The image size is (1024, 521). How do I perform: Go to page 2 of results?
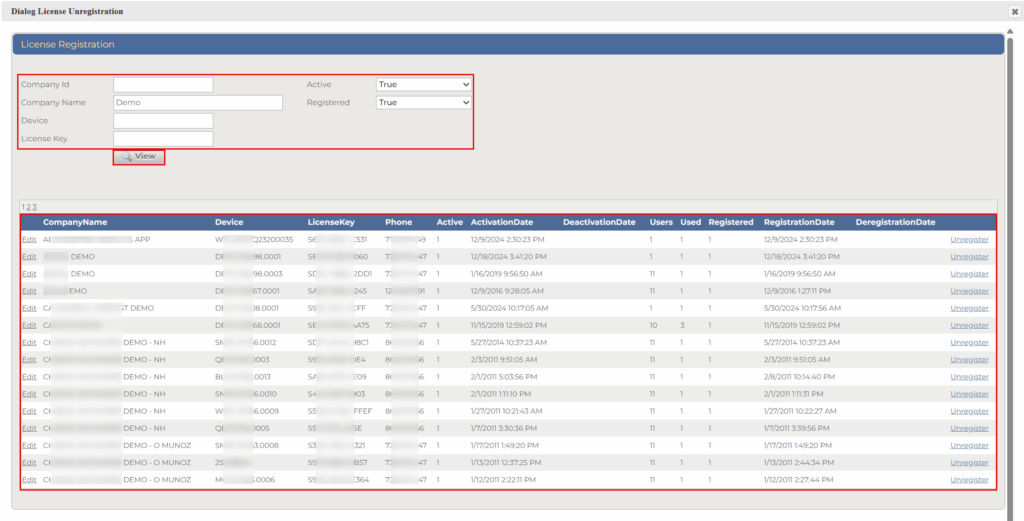click(x=28, y=207)
